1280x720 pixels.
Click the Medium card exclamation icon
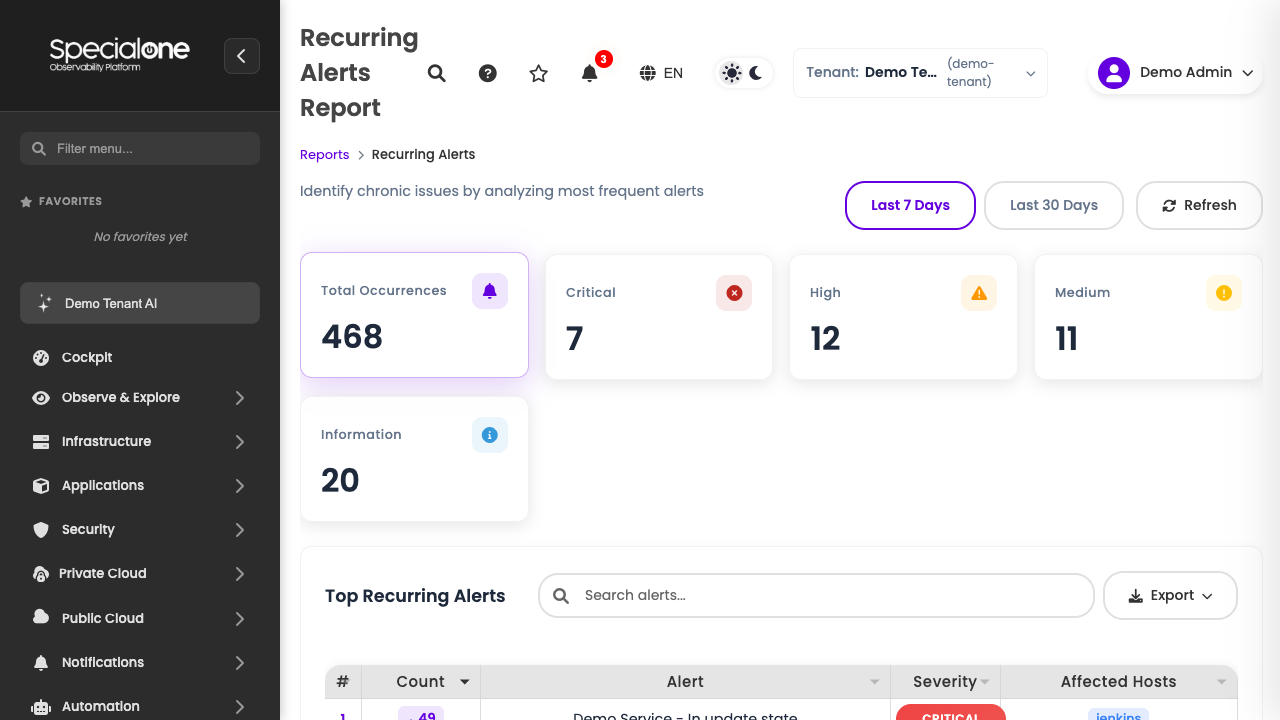click(1224, 293)
